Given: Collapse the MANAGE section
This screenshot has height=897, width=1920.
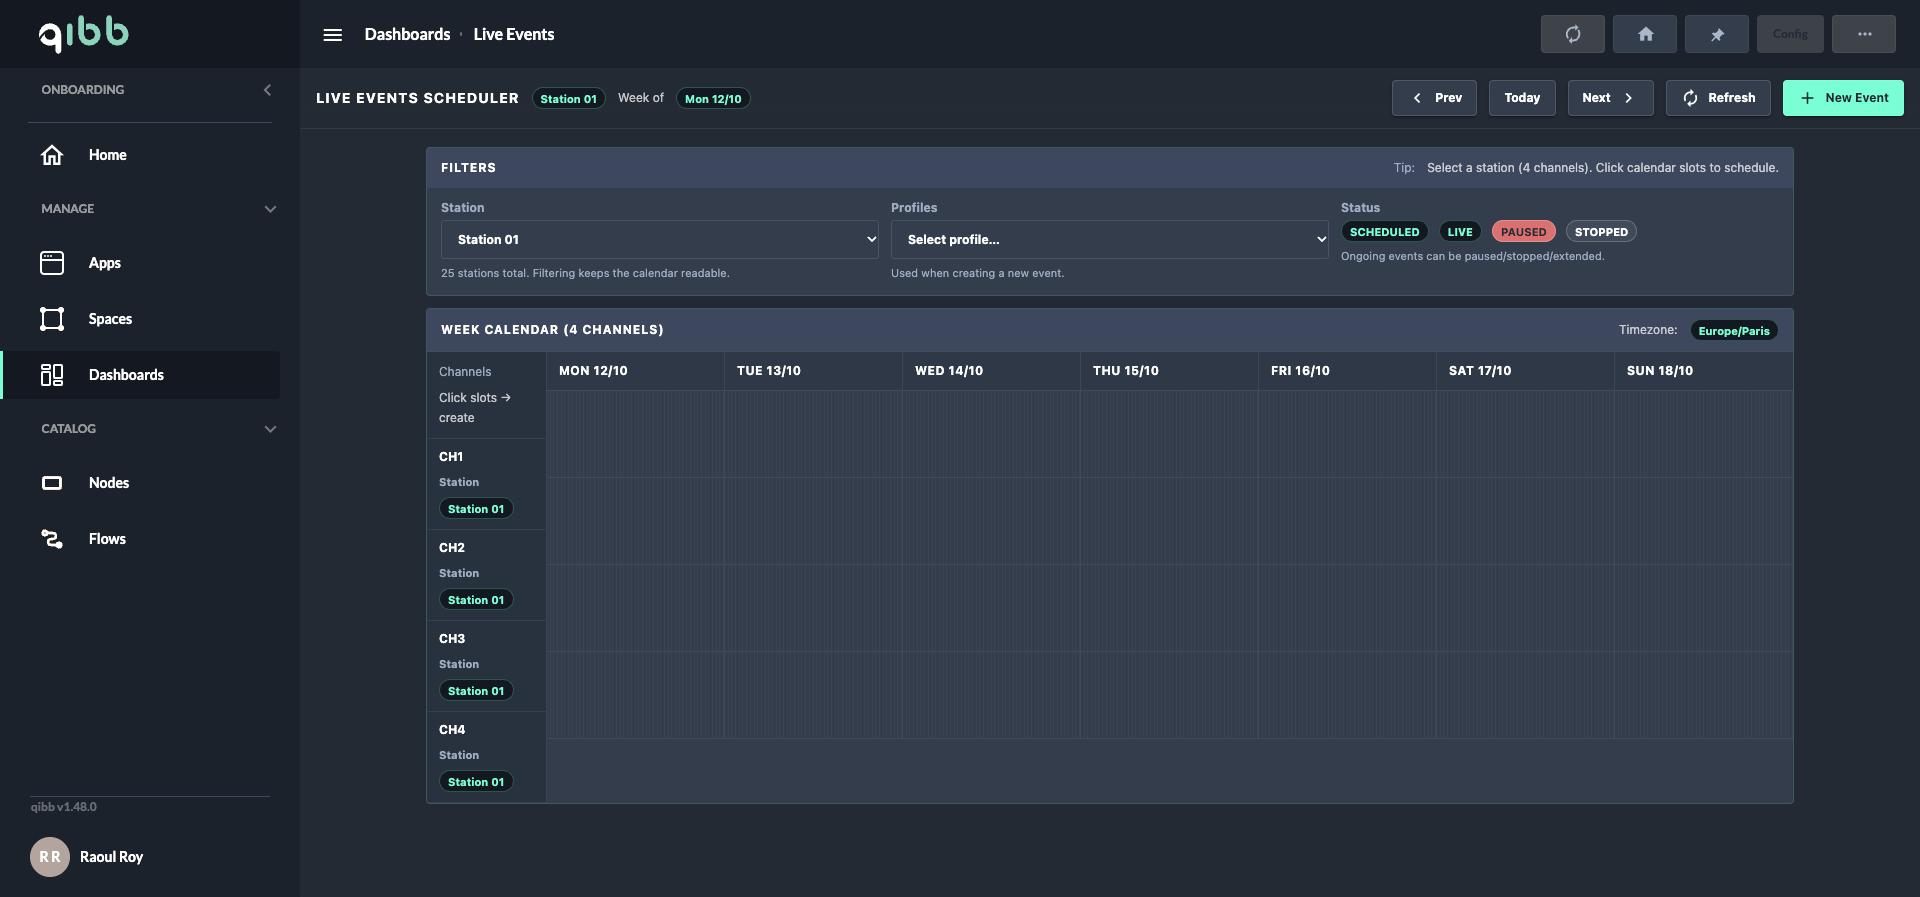Looking at the screenshot, I should click(x=270, y=209).
